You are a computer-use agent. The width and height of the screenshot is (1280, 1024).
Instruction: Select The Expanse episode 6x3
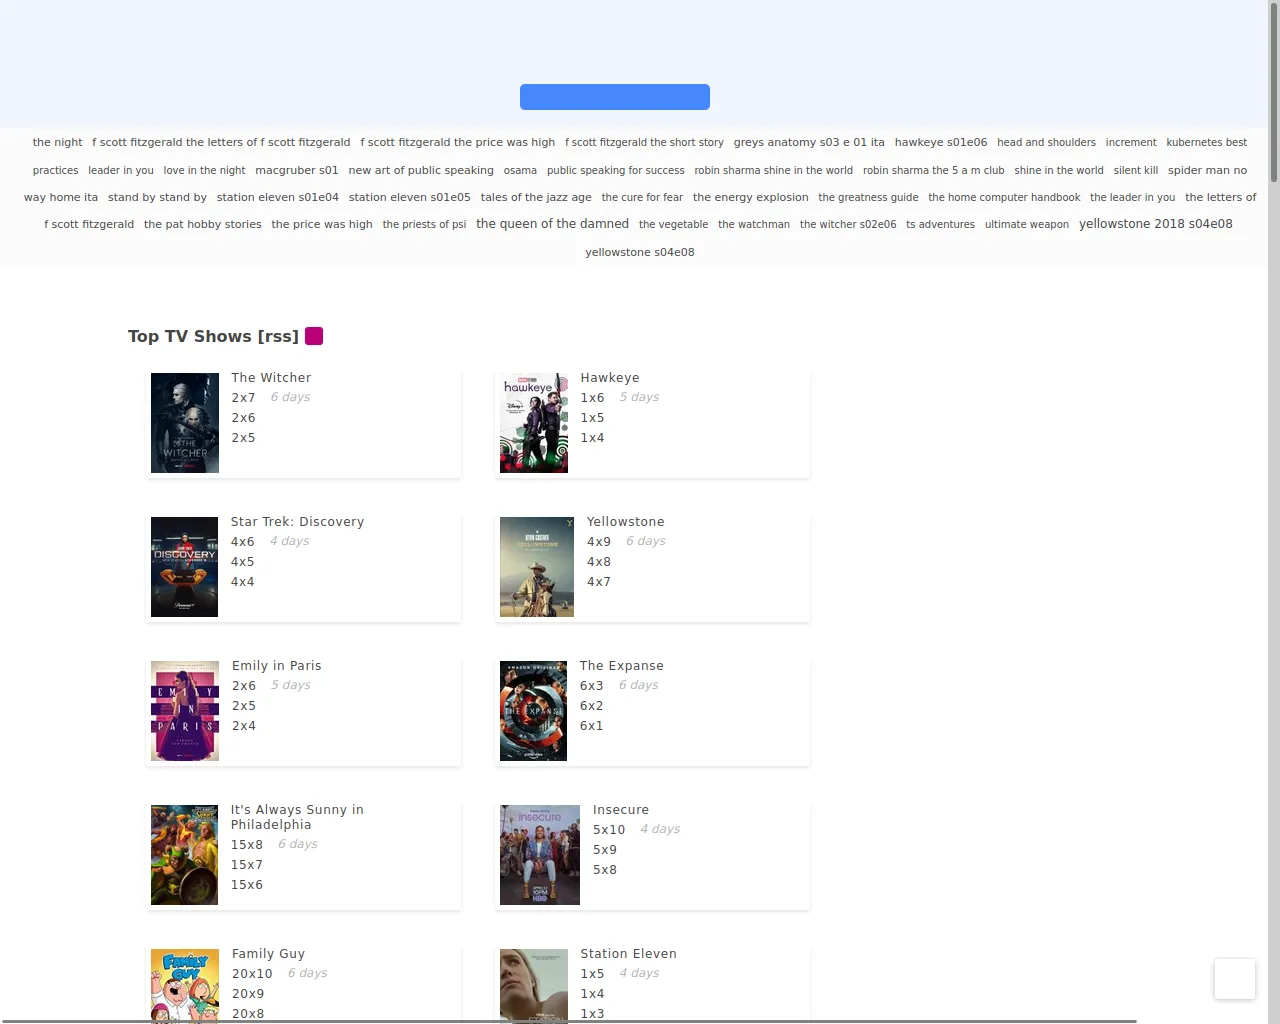point(591,686)
